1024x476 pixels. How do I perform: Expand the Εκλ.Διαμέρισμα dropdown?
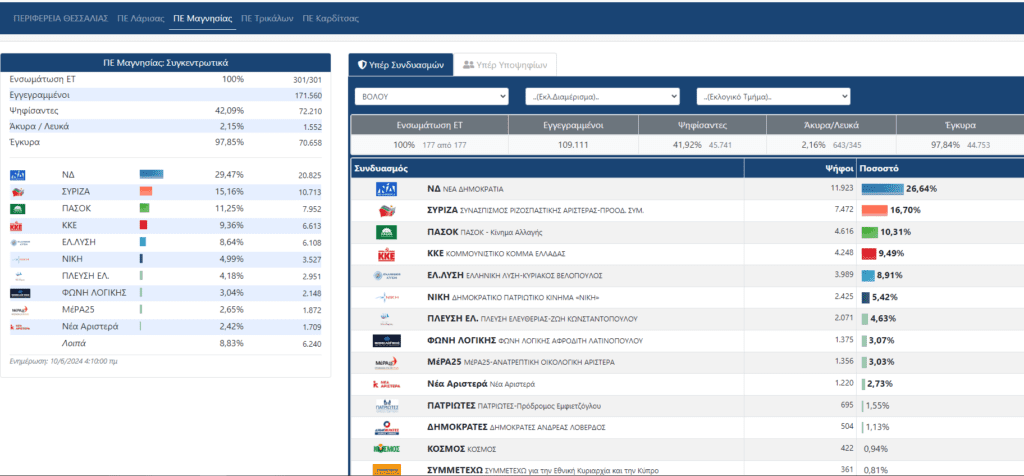click(603, 96)
